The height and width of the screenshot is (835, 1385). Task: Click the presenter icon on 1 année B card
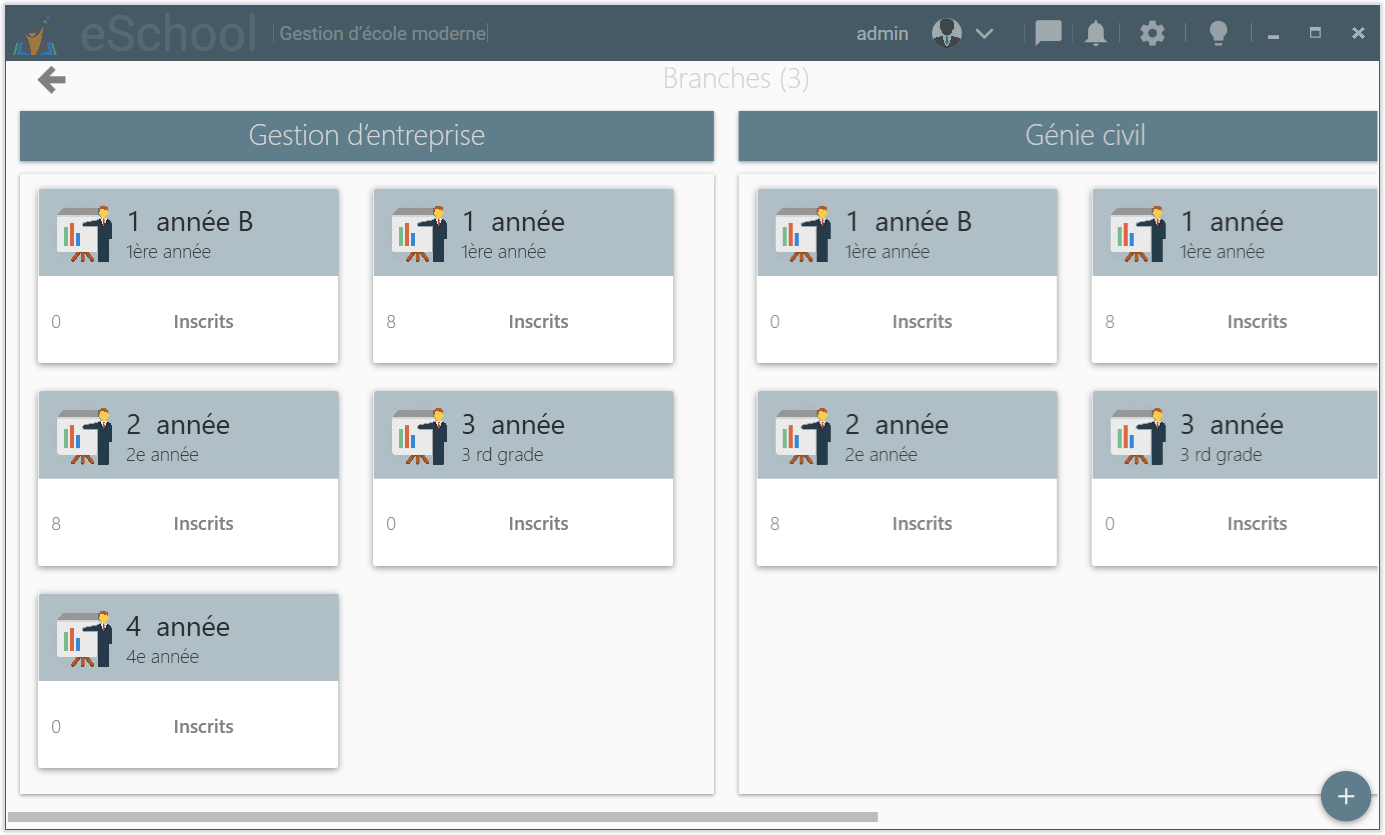[x=86, y=234]
